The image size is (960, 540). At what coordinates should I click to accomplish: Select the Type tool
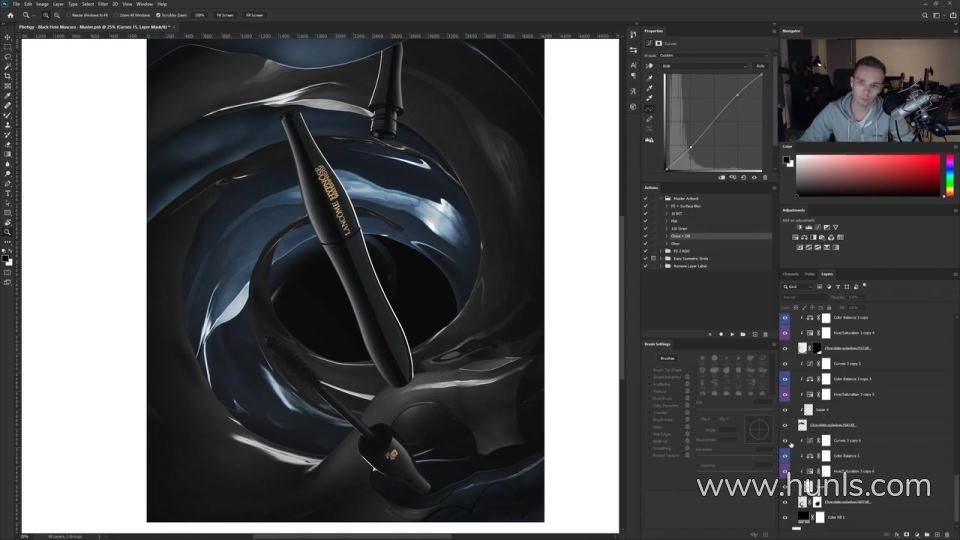tap(7, 193)
